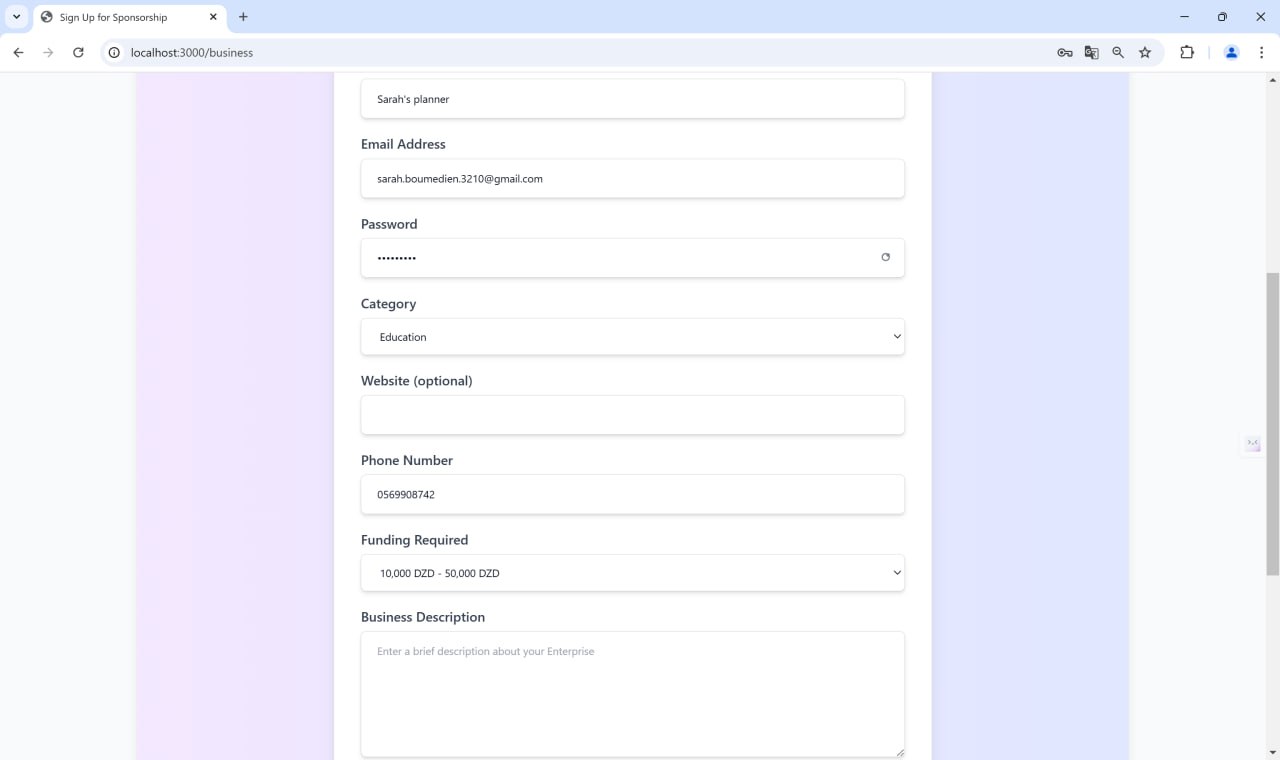
Task: Bookmark this page using the star icon
Action: pos(1145,52)
